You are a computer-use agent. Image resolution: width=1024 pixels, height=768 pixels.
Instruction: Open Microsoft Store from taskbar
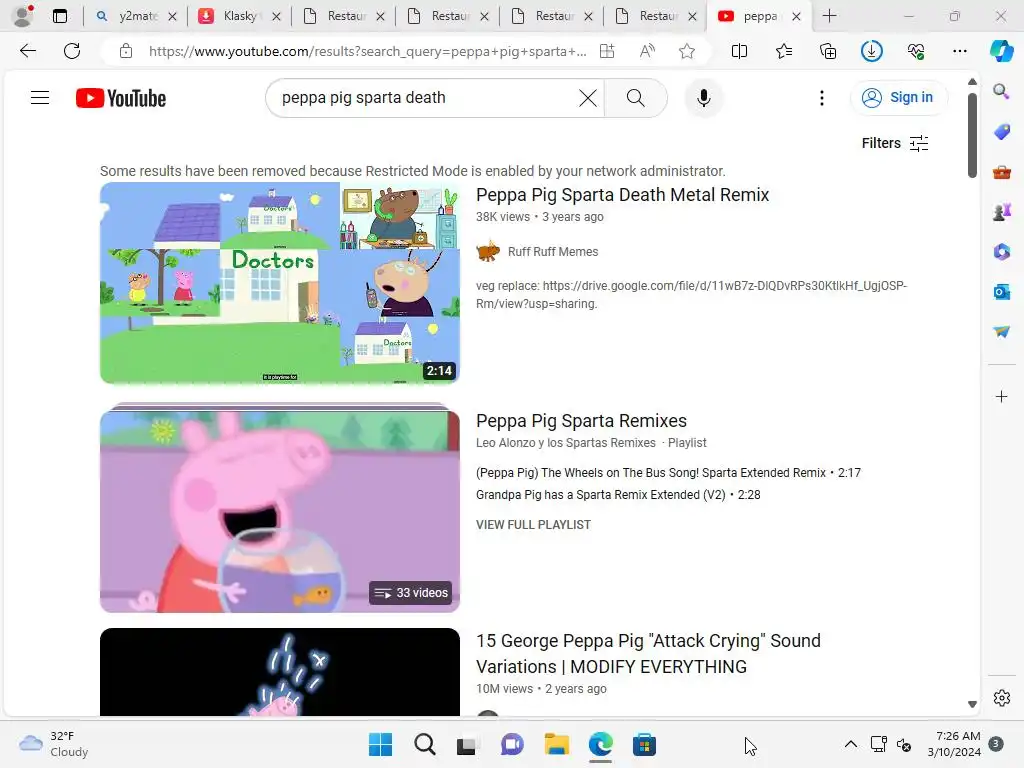(x=644, y=744)
